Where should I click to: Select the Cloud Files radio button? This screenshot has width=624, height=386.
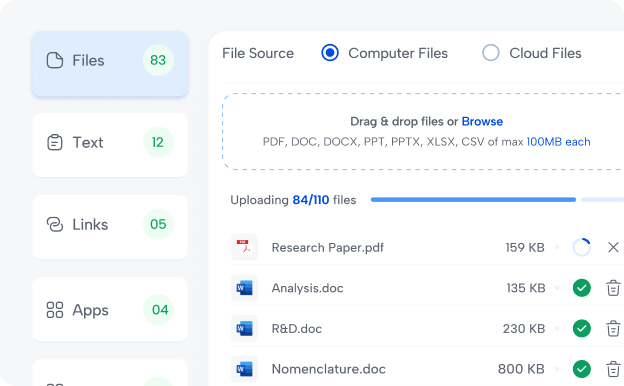(491, 53)
